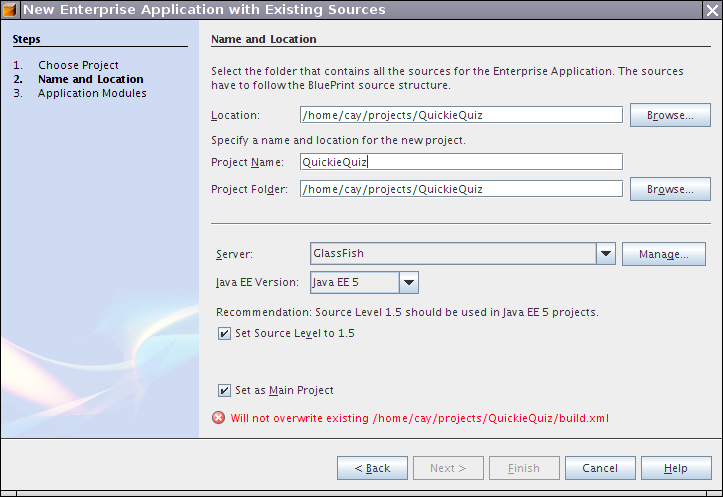The image size is (723, 497).
Task: Open the Server dropdown showing GlassFish
Action: (605, 254)
